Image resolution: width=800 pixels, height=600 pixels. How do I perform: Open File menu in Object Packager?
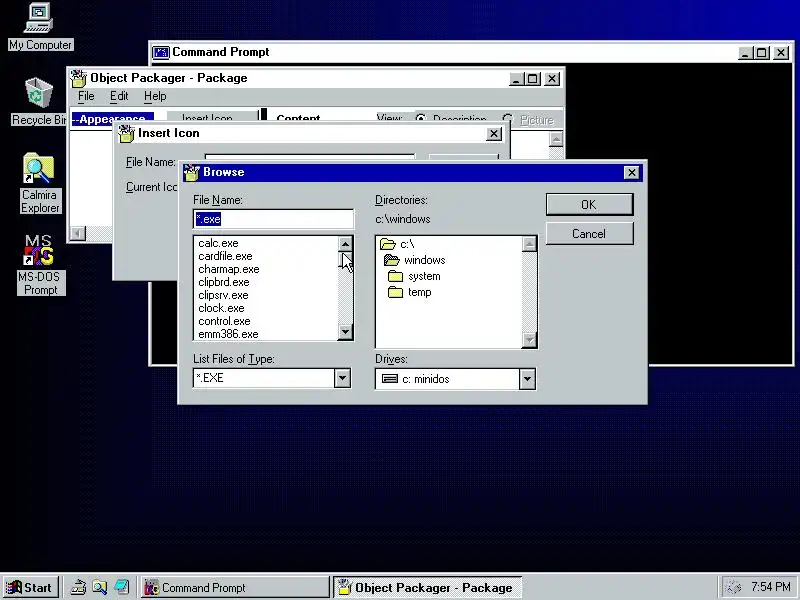86,96
